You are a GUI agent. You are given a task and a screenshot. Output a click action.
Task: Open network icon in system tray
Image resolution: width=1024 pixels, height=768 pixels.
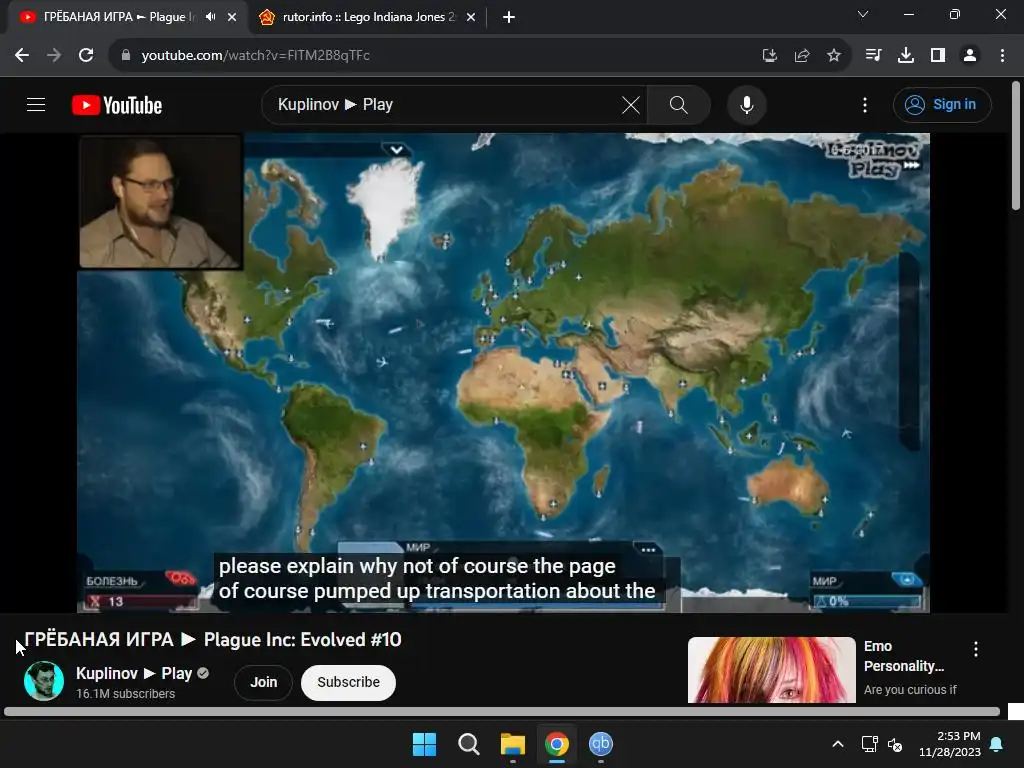869,744
